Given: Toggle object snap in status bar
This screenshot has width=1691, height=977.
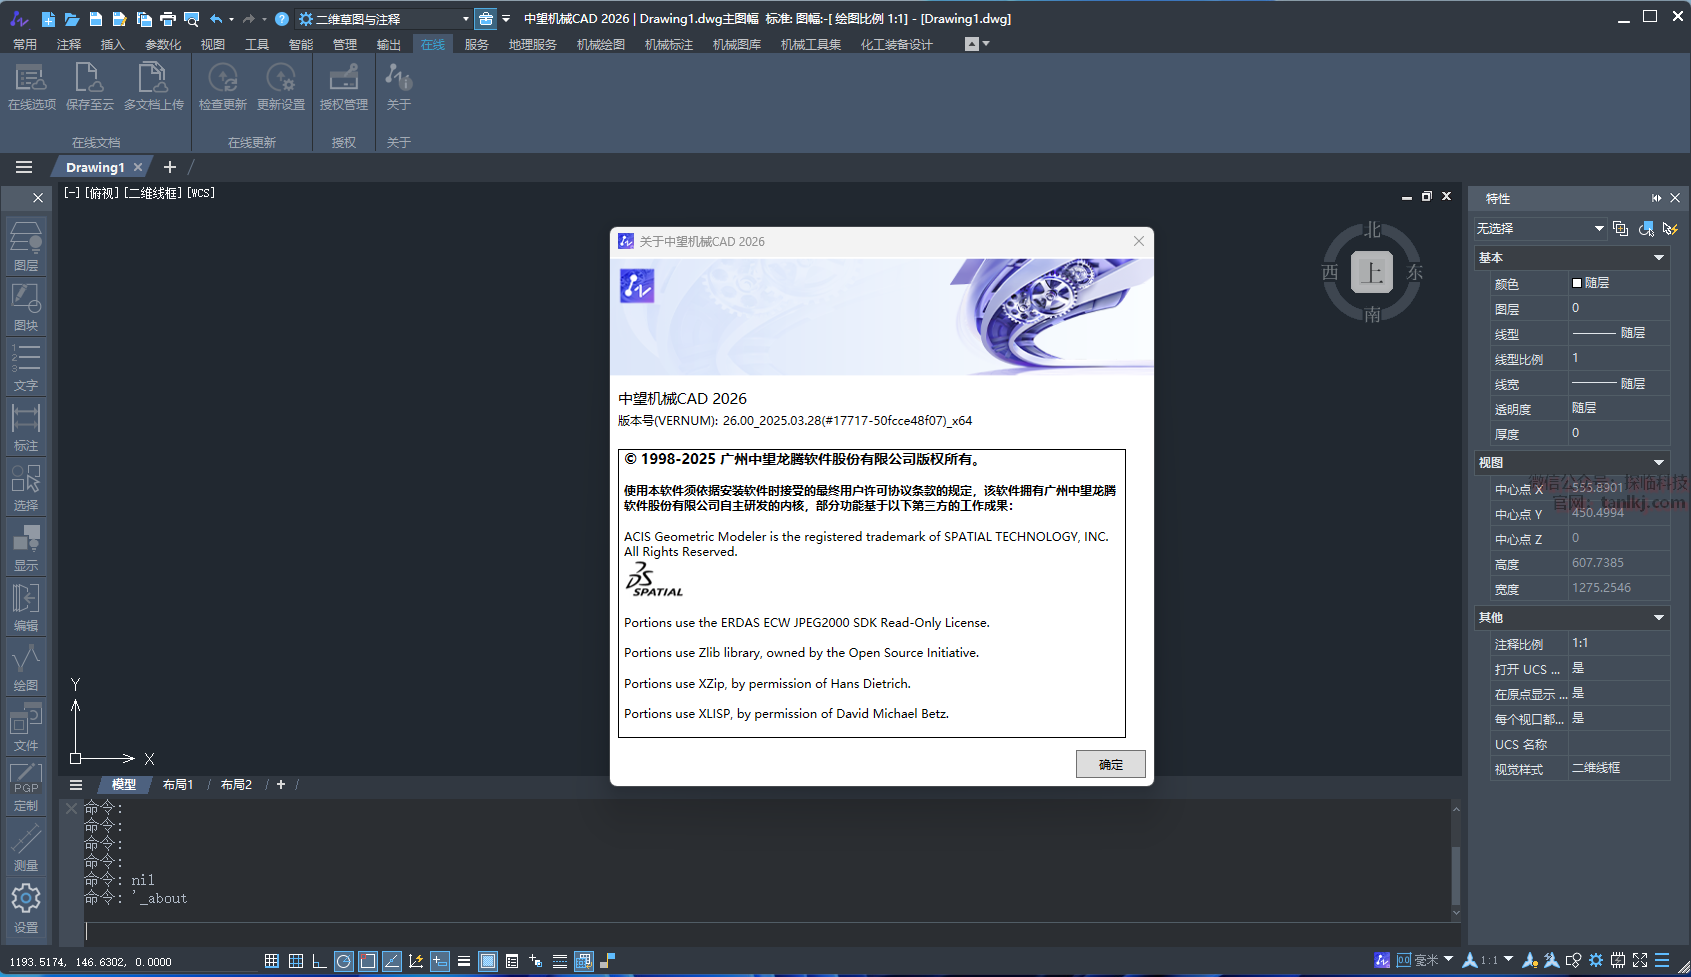Looking at the screenshot, I should tap(368, 961).
